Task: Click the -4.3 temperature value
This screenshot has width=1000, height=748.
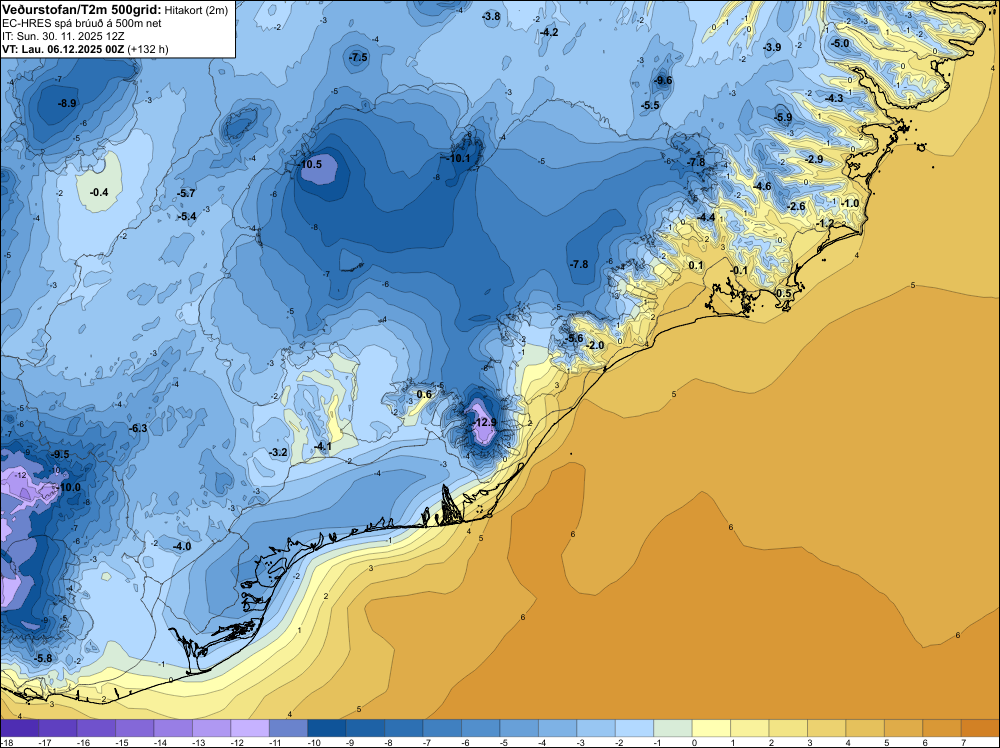Action: pyautogui.click(x=834, y=98)
